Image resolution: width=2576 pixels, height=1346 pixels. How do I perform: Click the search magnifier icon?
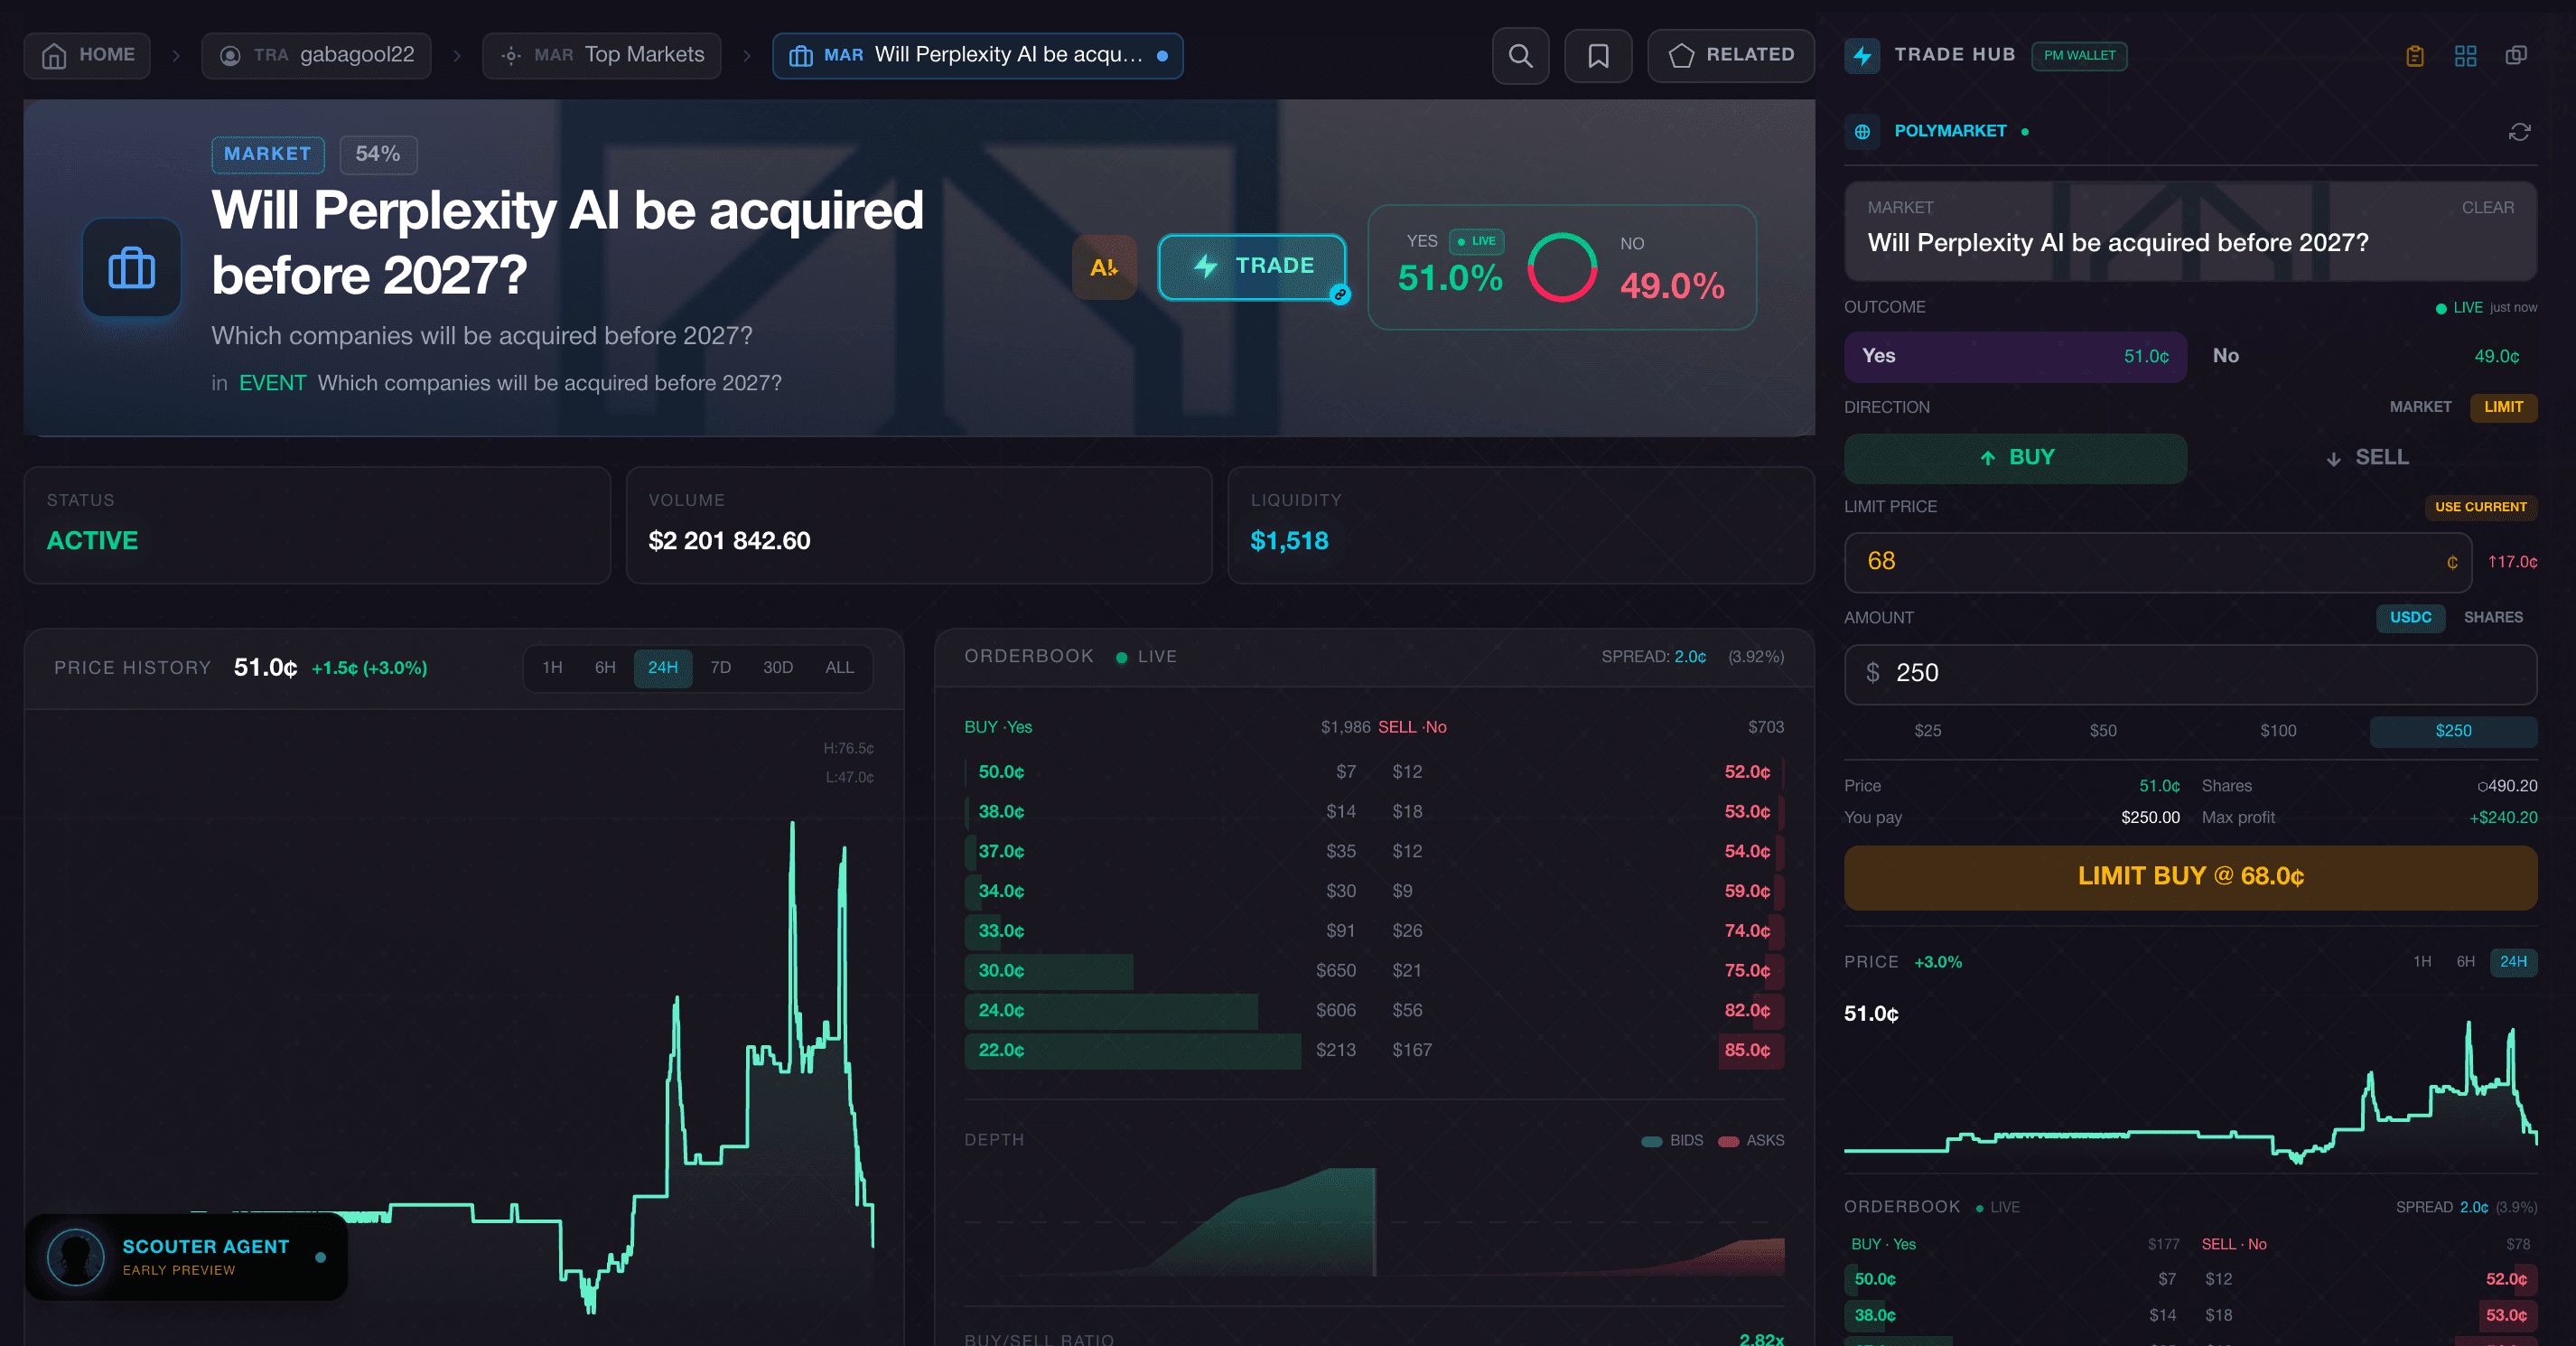[x=1520, y=56]
